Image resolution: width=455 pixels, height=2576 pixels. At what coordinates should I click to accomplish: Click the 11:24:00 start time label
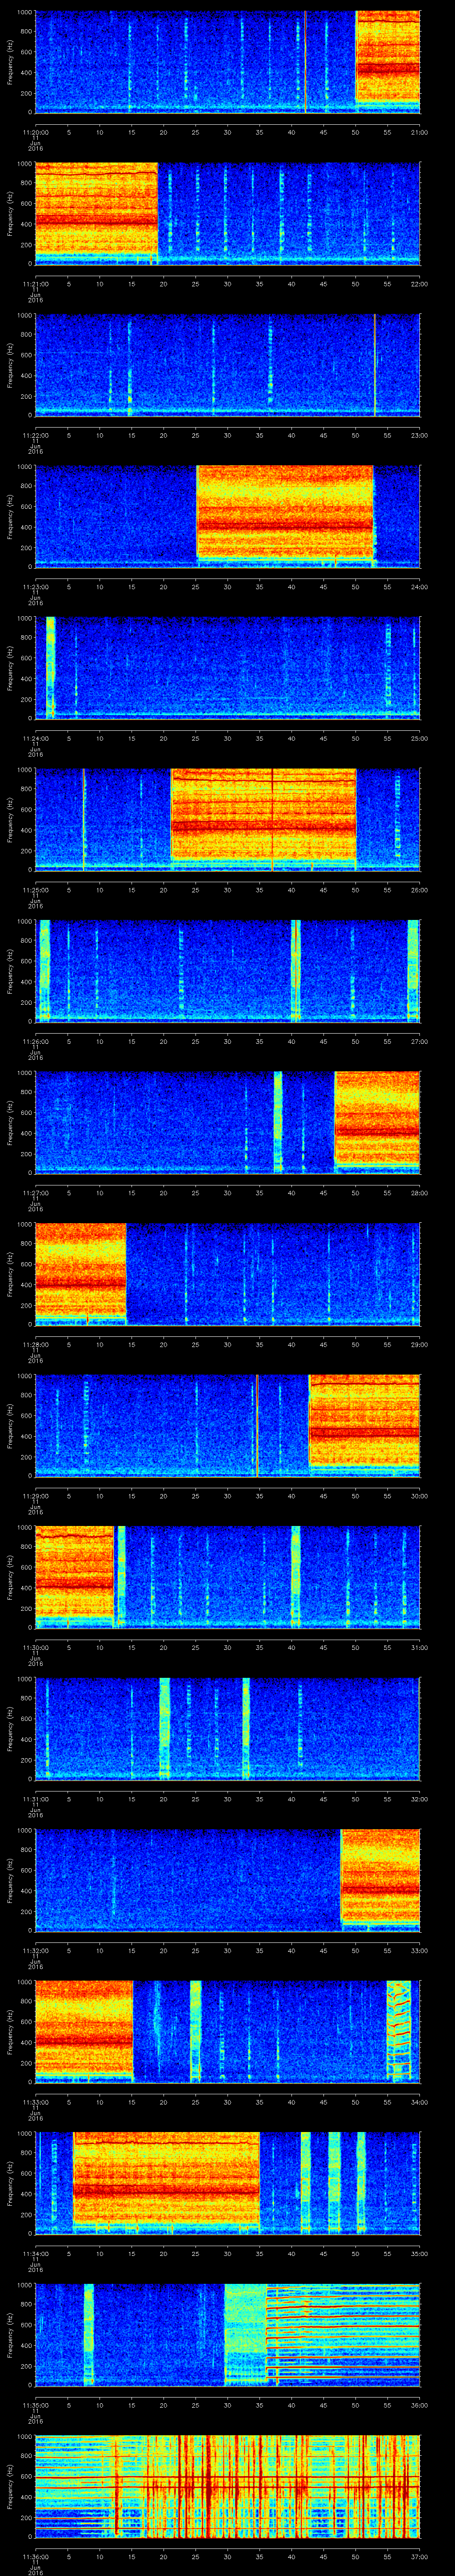click(x=35, y=738)
